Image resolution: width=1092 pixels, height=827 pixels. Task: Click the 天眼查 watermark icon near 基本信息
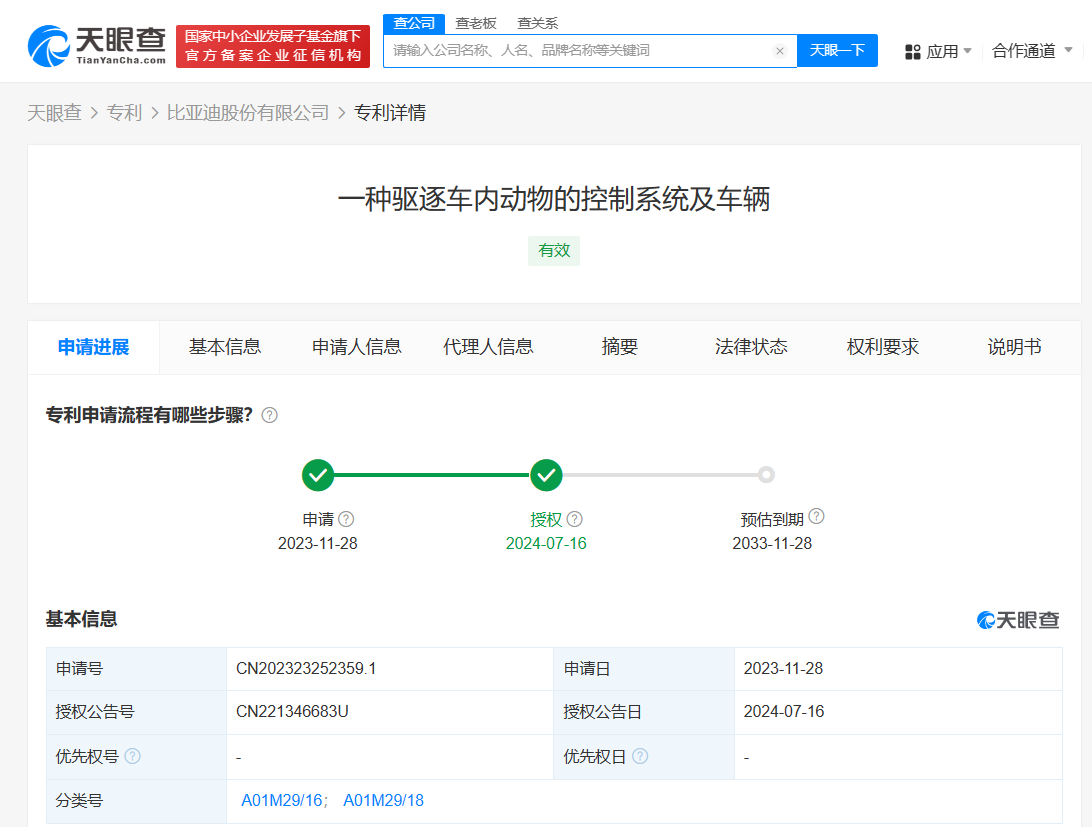987,620
